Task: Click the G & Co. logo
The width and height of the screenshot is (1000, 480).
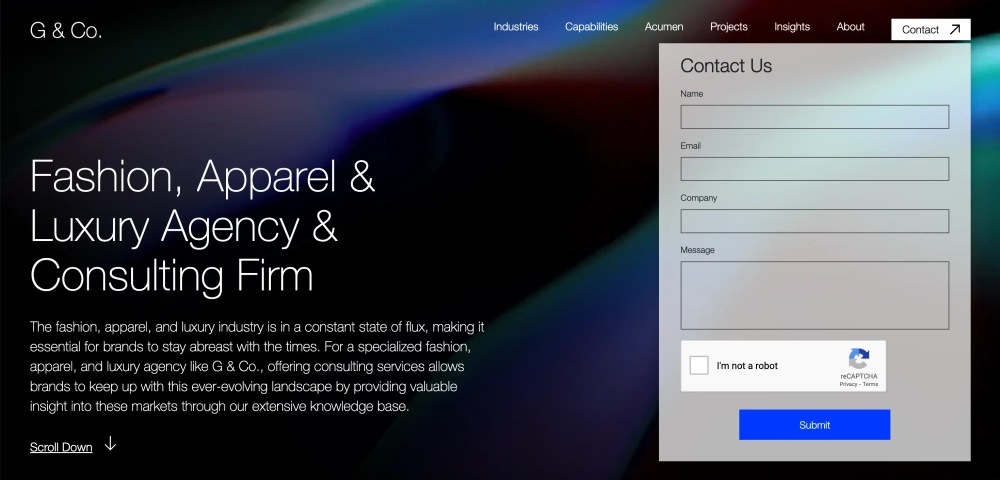Action: pyautogui.click(x=66, y=31)
